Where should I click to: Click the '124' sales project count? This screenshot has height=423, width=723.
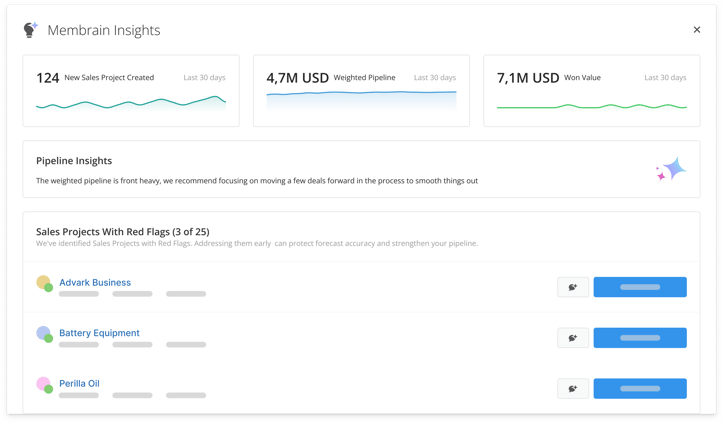coord(48,78)
